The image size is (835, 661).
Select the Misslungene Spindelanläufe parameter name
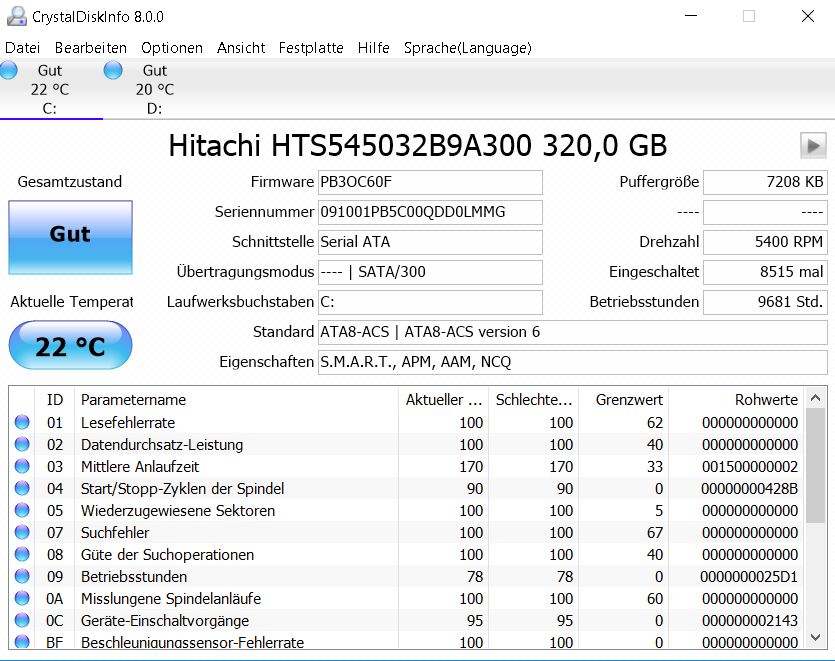[171, 599]
